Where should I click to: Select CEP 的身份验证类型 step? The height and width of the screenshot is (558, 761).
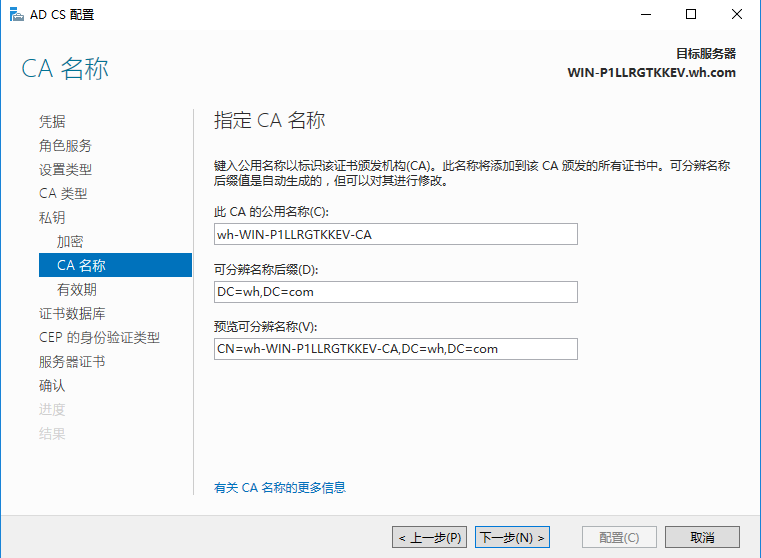pos(99,338)
